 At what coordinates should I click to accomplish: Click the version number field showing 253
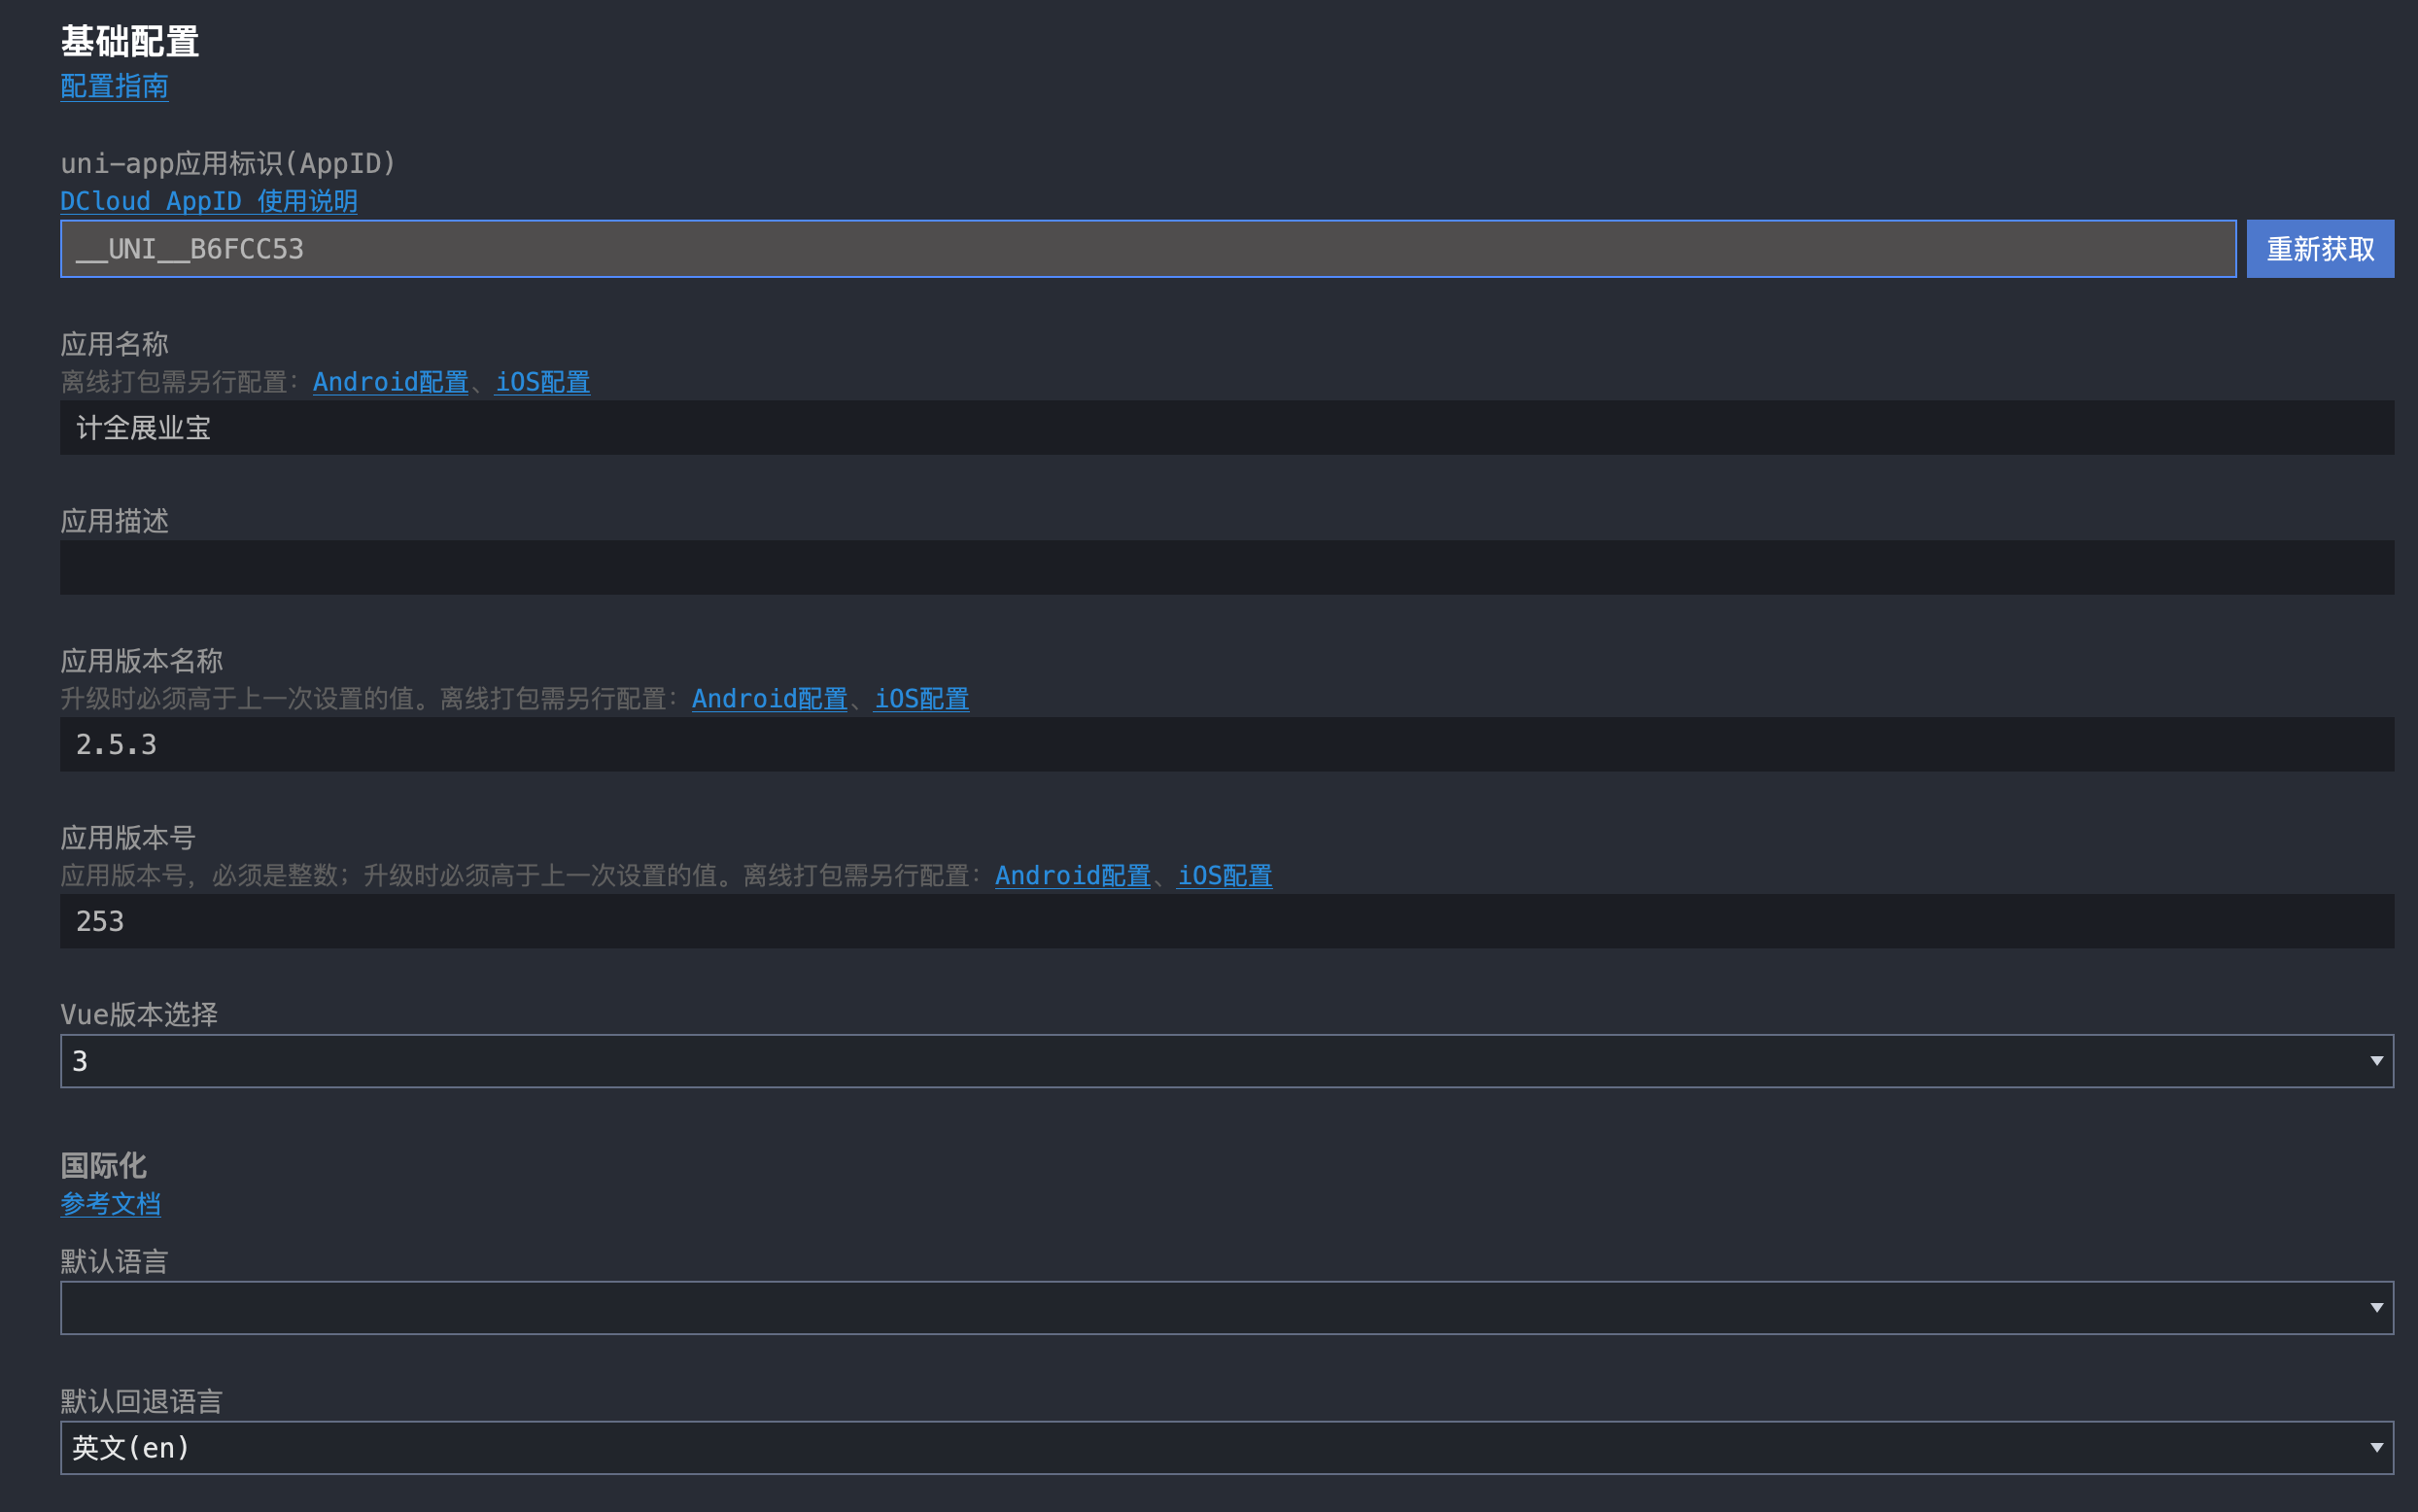(x=1226, y=922)
